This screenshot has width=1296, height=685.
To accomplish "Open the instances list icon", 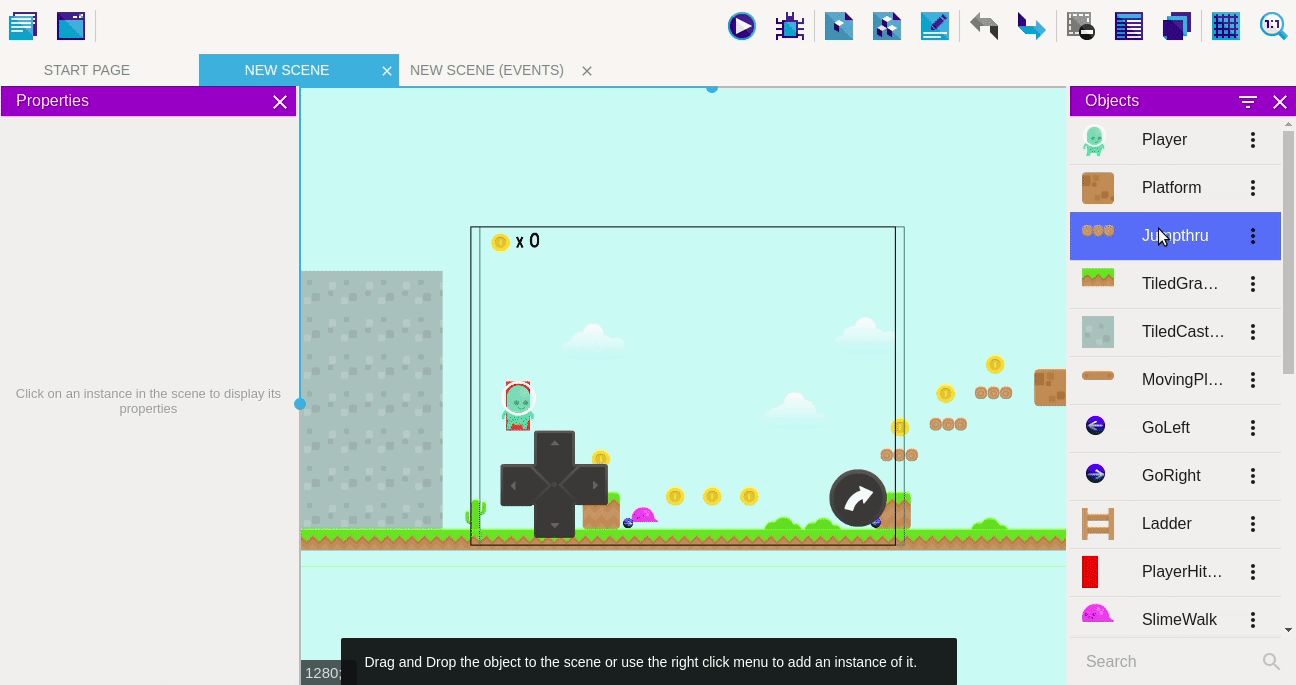I will coord(1128,26).
